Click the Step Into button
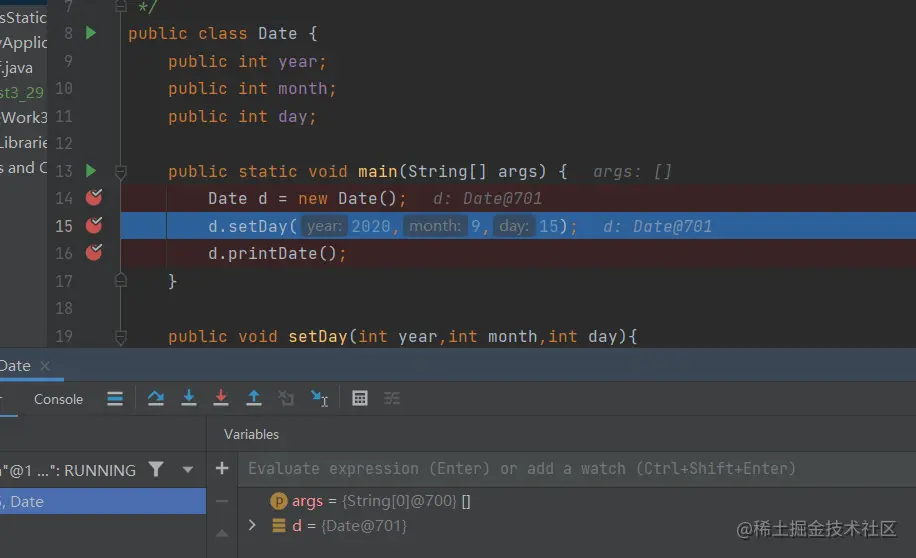The image size is (916, 558). pyautogui.click(x=189, y=398)
